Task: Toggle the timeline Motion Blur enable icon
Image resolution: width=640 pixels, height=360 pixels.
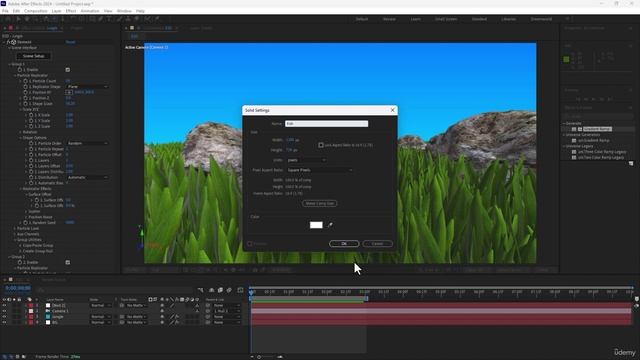Action: point(229,290)
